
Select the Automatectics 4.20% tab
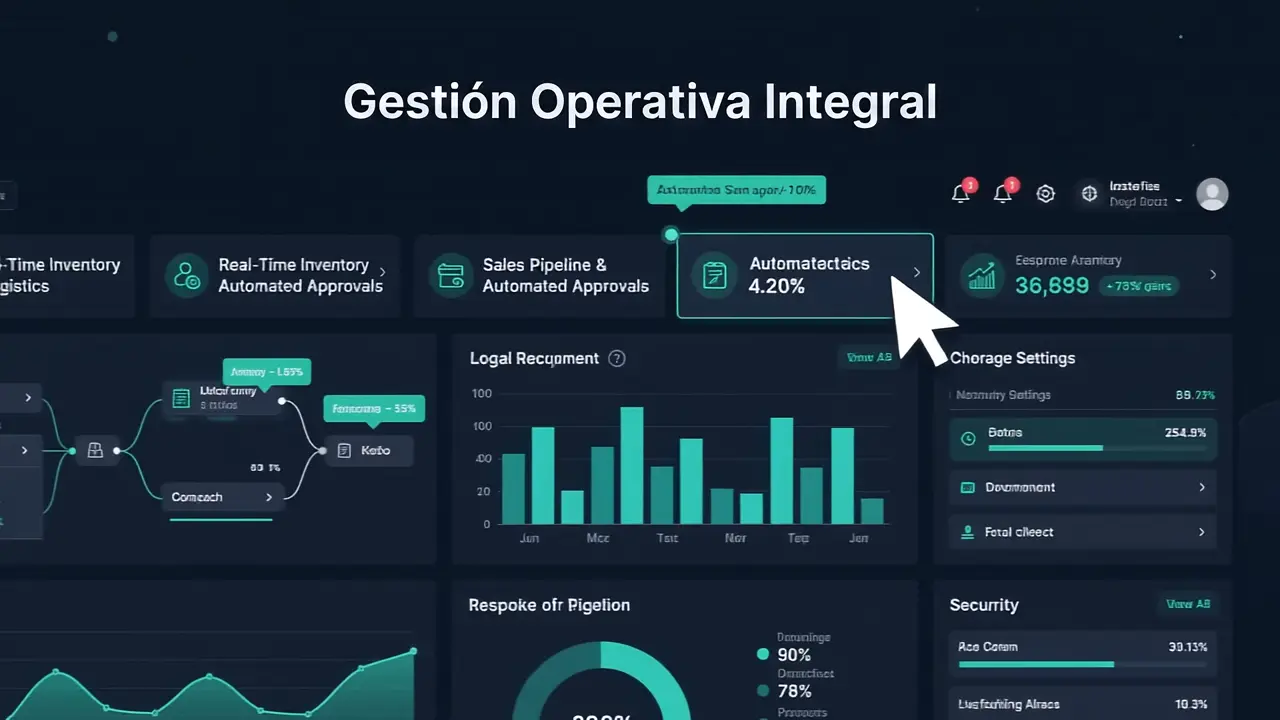[x=805, y=276]
